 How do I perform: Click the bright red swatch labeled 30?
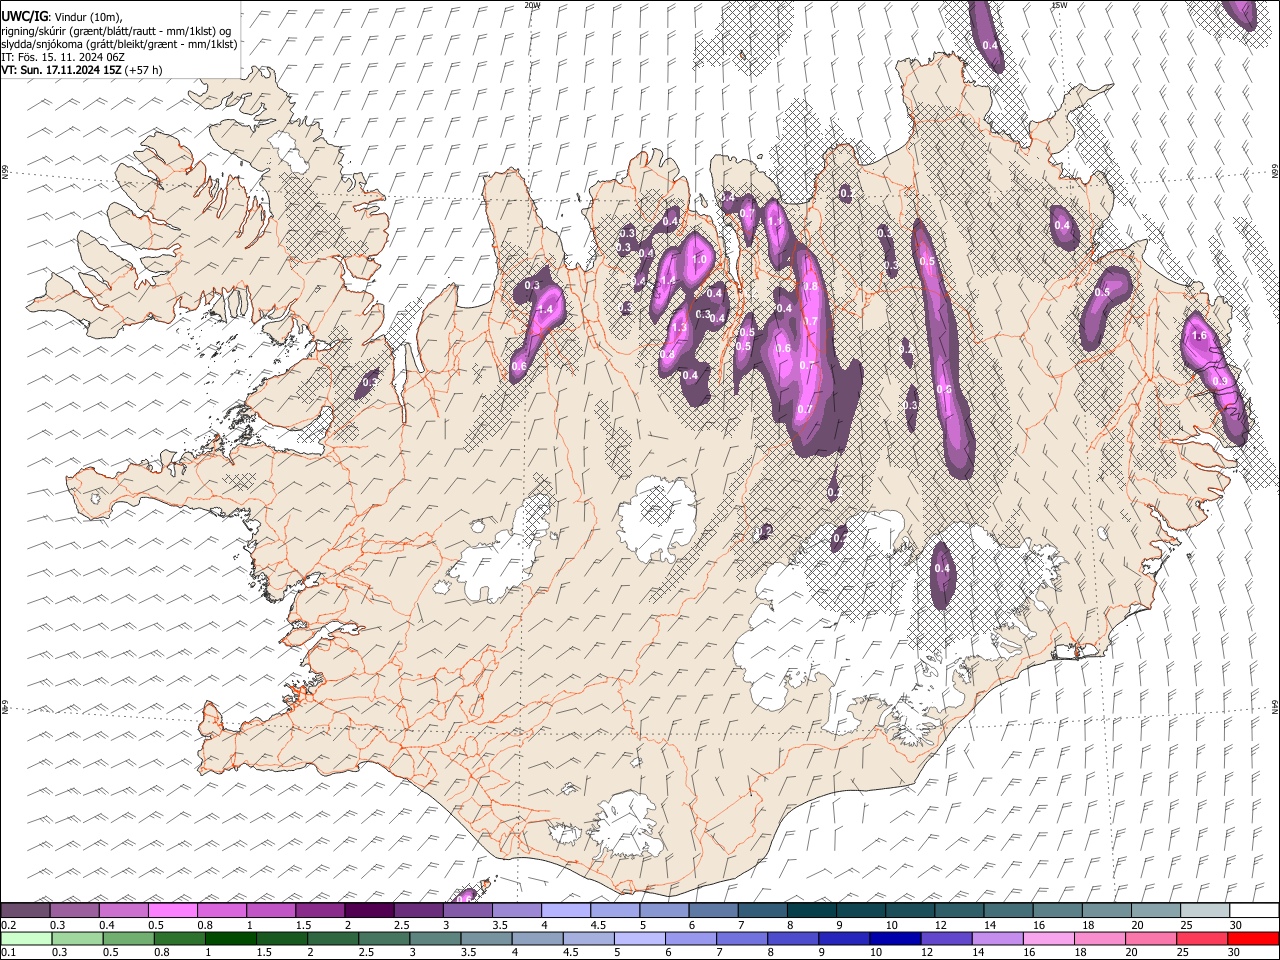pyautogui.click(x=1253, y=938)
